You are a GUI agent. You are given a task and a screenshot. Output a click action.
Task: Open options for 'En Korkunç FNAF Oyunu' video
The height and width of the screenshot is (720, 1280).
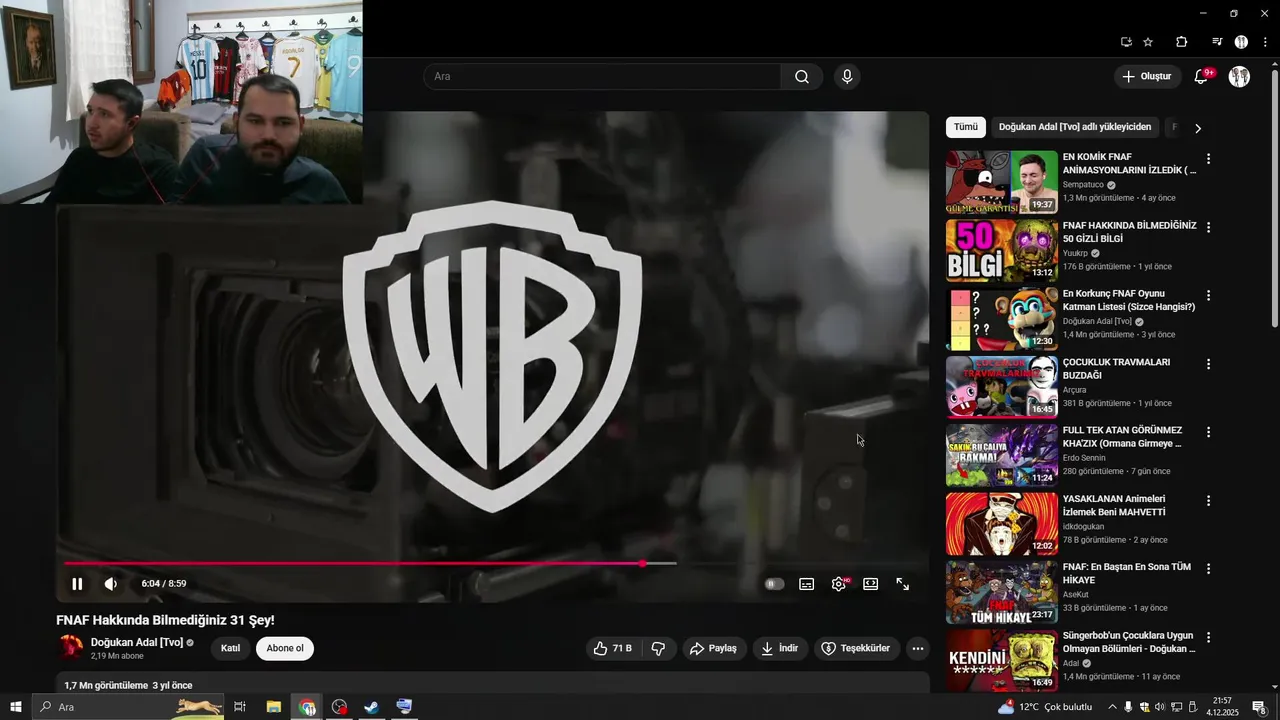1208,295
